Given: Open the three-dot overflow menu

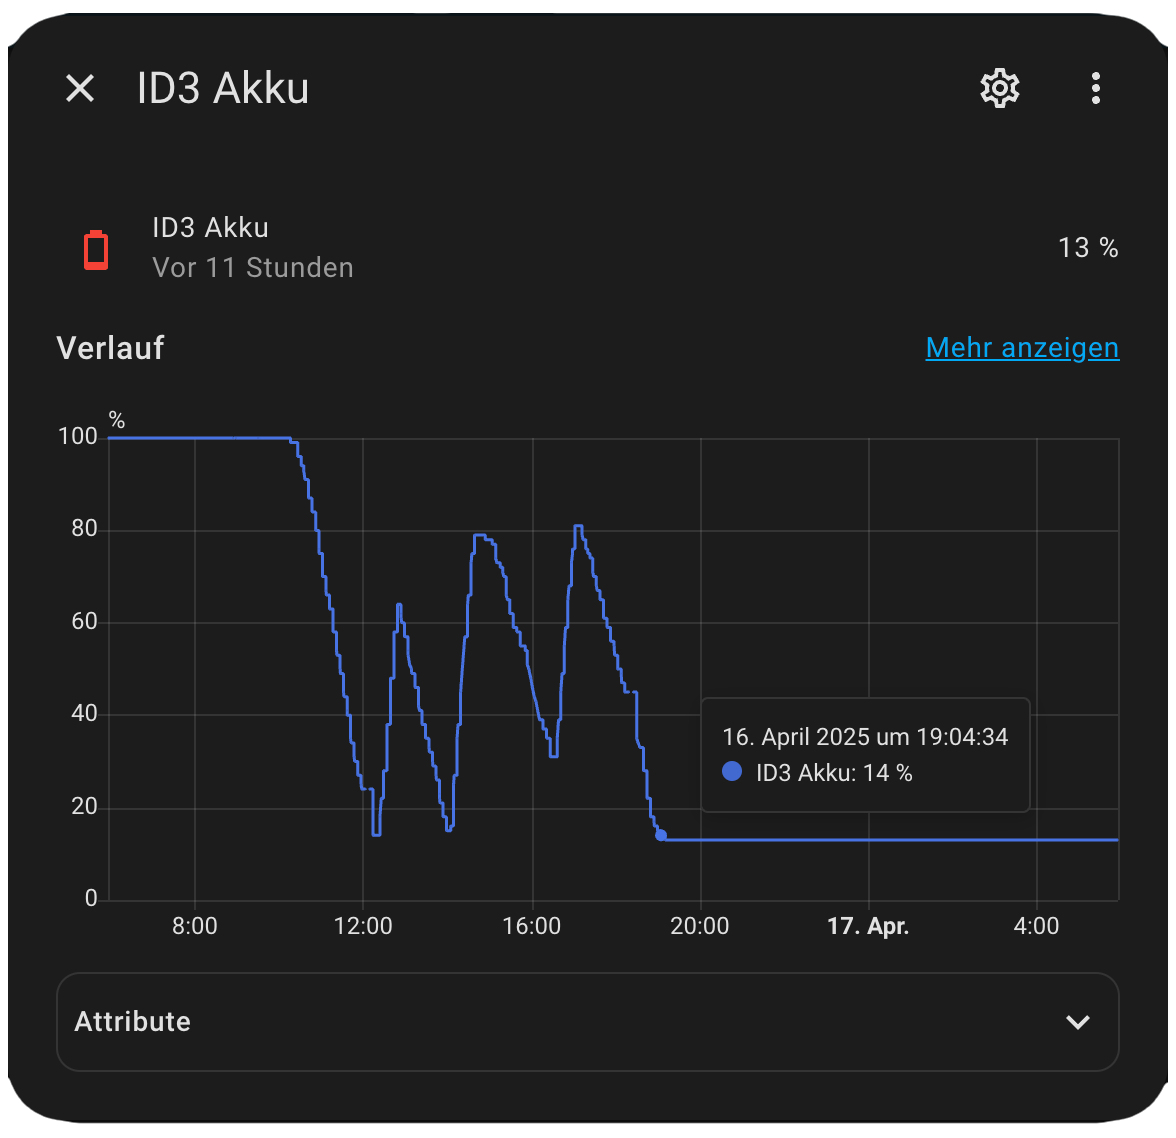Looking at the screenshot, I should (x=1096, y=89).
